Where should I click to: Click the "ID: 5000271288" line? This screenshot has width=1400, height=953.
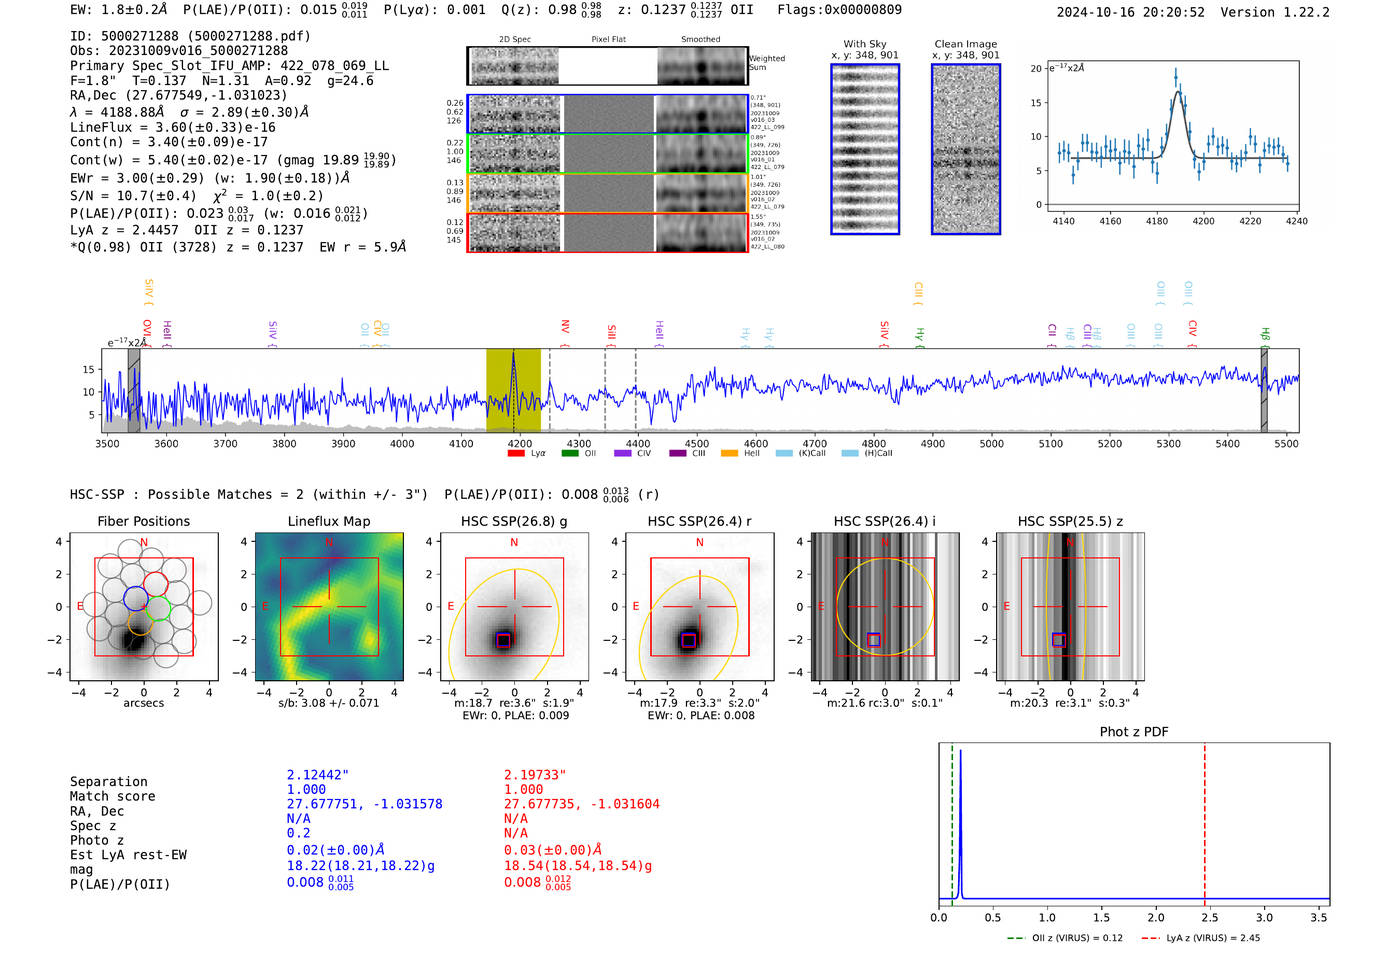190,36
